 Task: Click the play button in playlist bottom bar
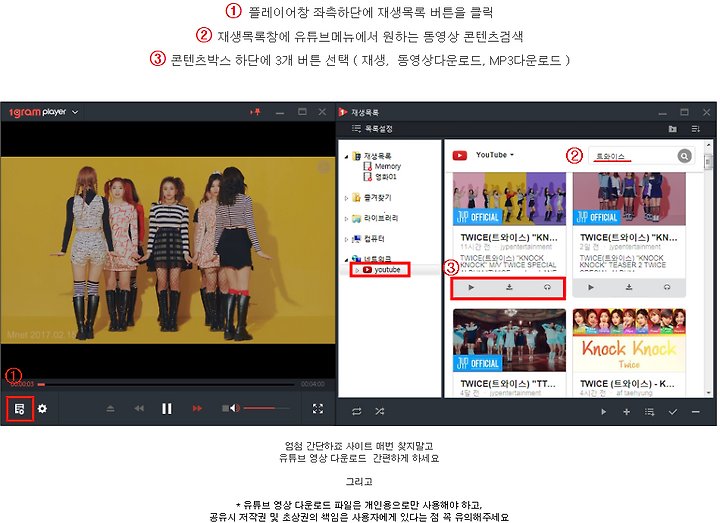pos(604,412)
